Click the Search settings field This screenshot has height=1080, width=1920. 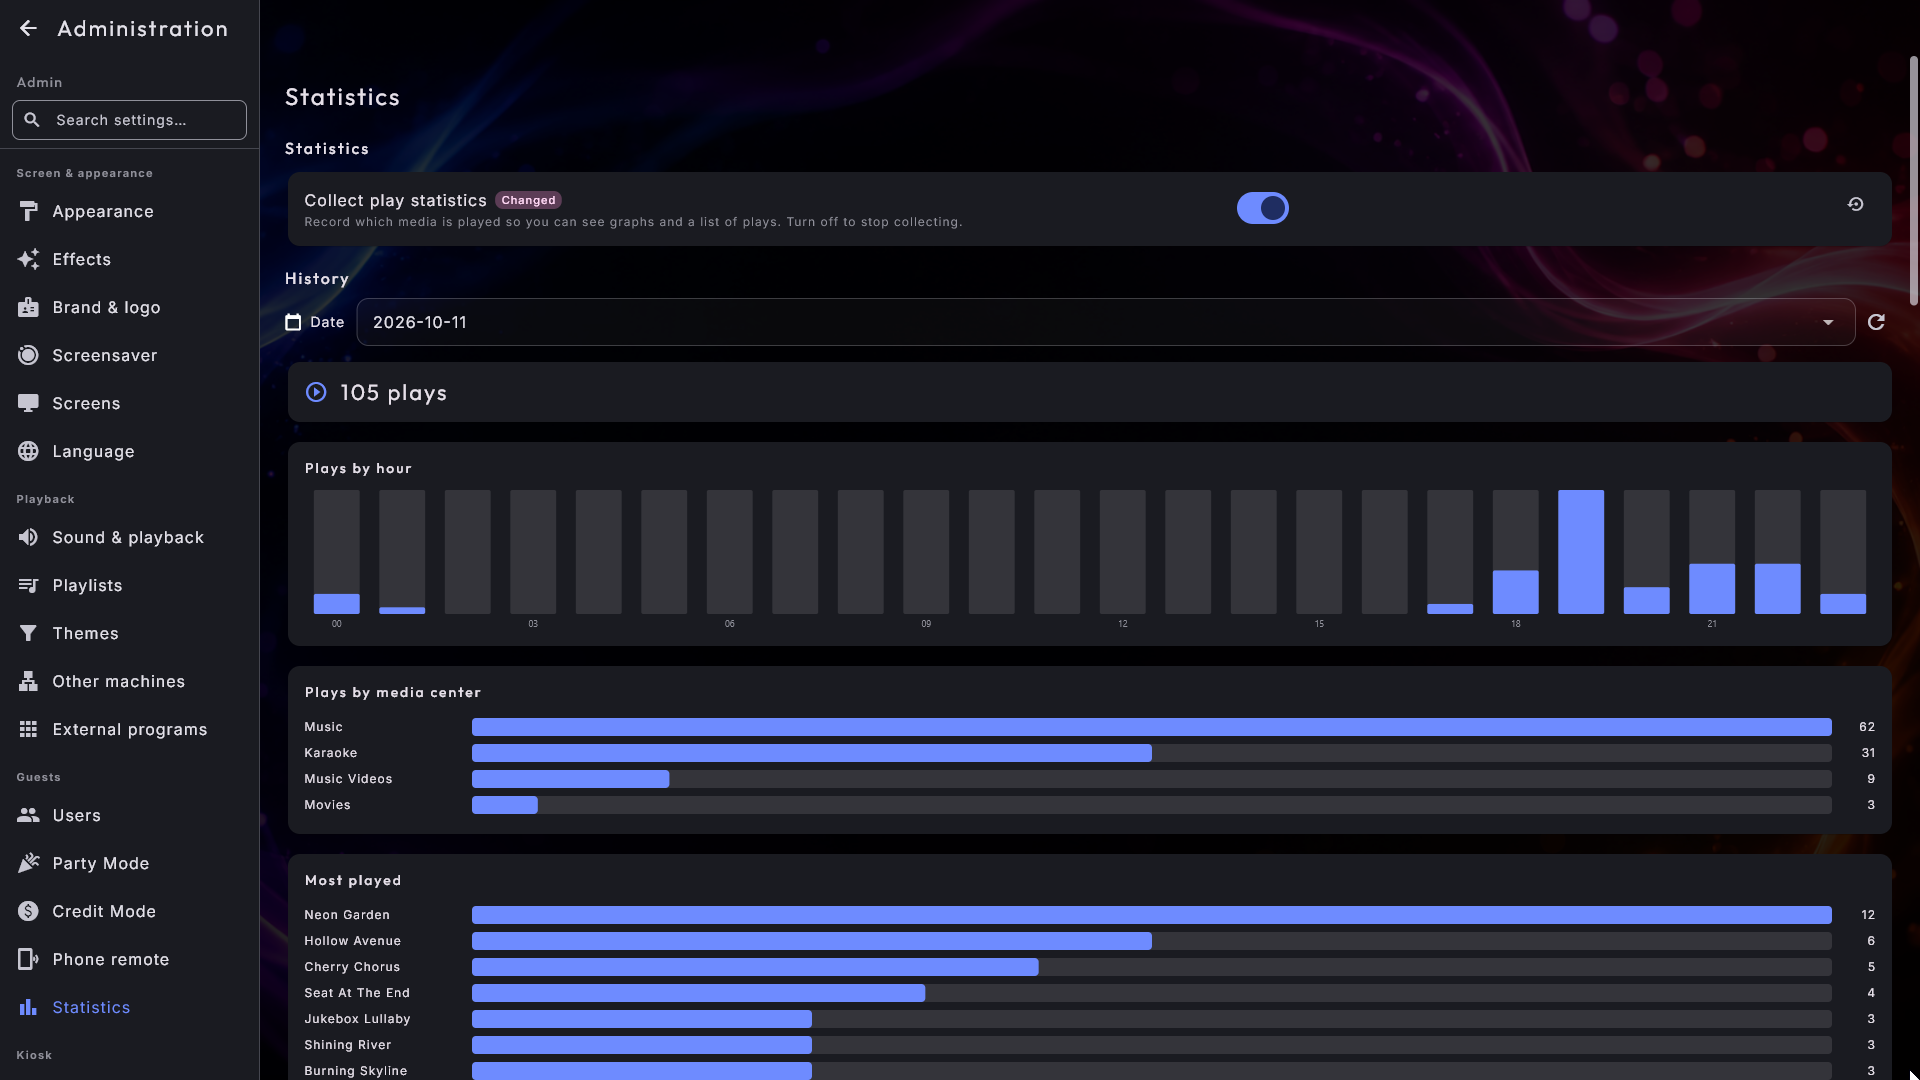[x=129, y=120]
